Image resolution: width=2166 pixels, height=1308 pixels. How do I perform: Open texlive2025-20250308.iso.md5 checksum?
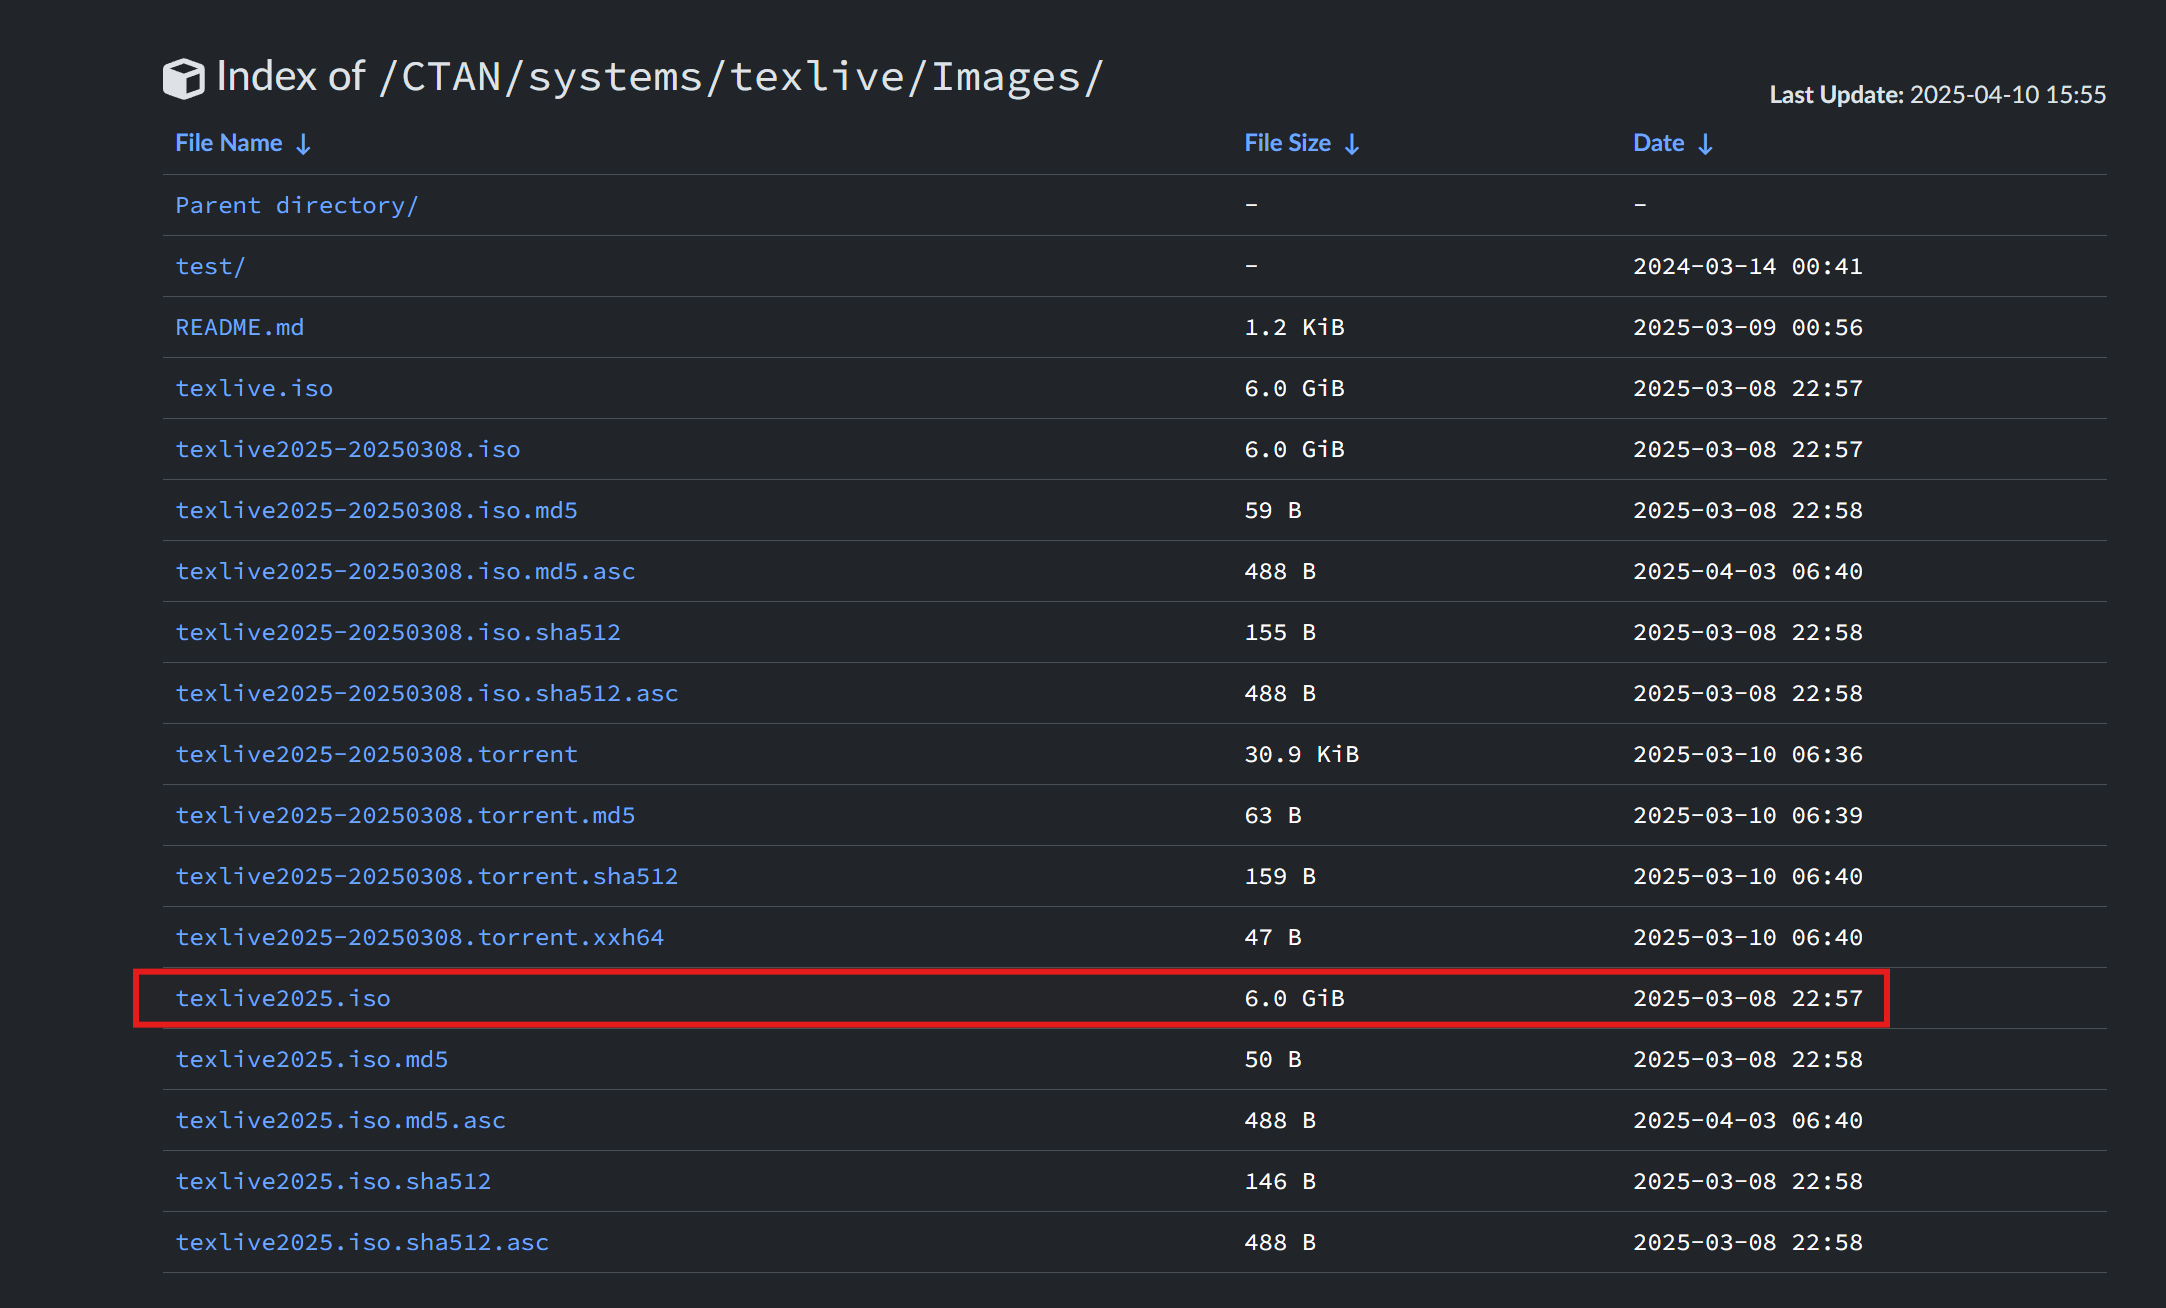point(376,510)
